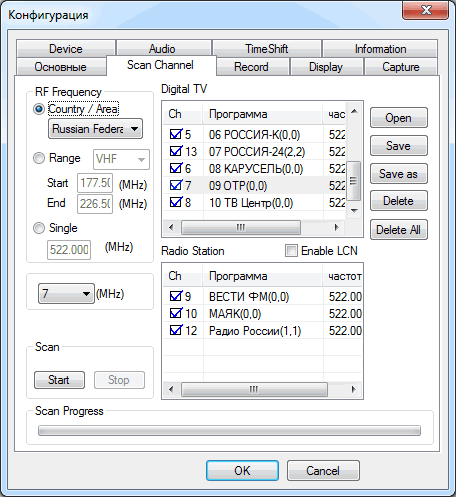Enable the LCN checkbox
Screen dimensions: 456x497
coord(291,251)
